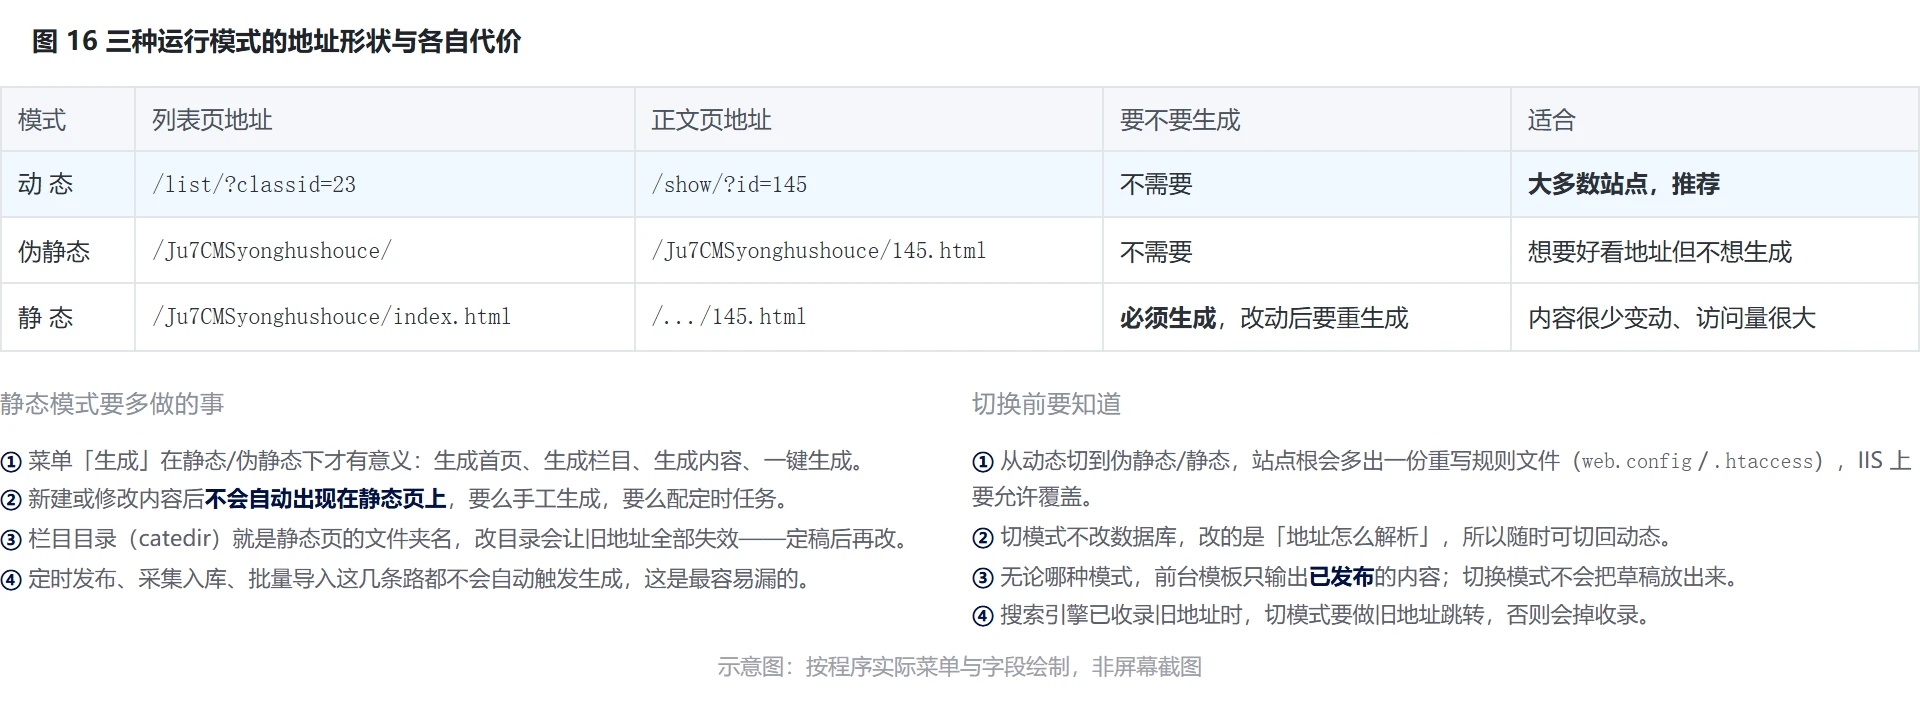Click the note starting '定时发布、采集入库'
Screen dimensions: 1920x704
pyautogui.click(x=405, y=578)
